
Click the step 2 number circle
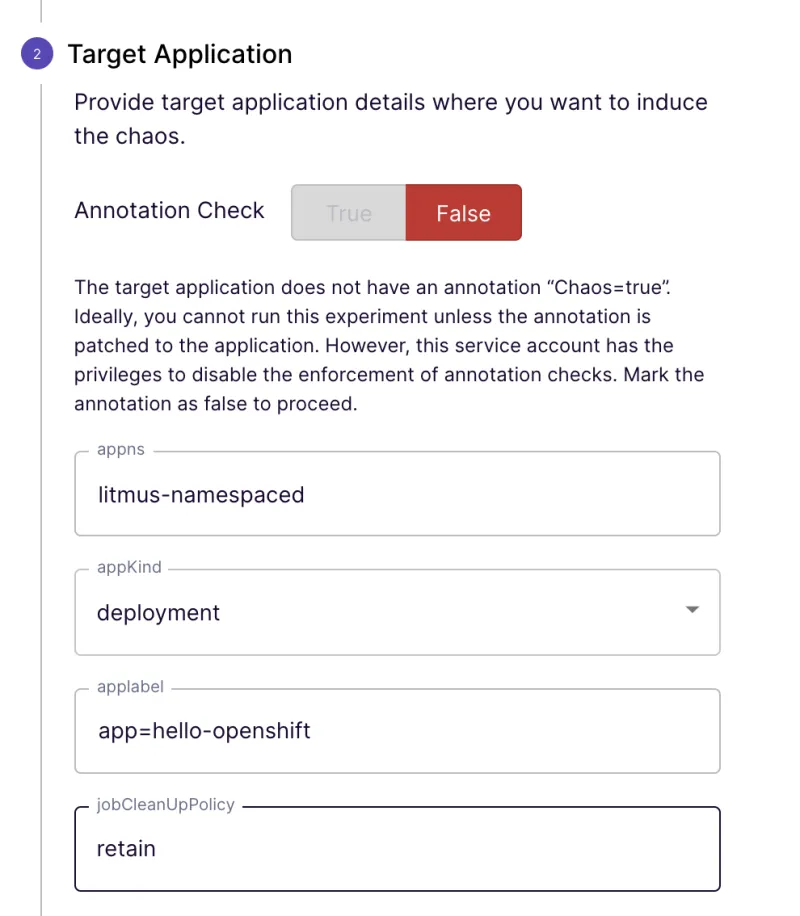click(x=37, y=54)
